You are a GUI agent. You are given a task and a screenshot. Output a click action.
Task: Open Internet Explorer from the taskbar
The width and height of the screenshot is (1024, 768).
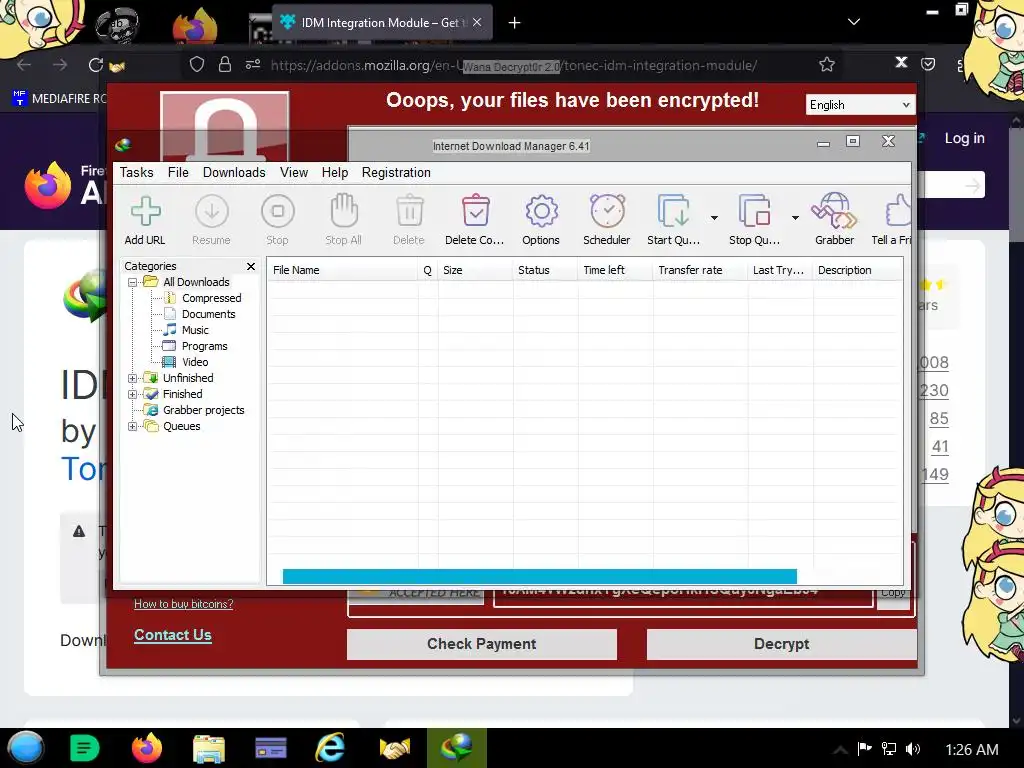(x=330, y=748)
